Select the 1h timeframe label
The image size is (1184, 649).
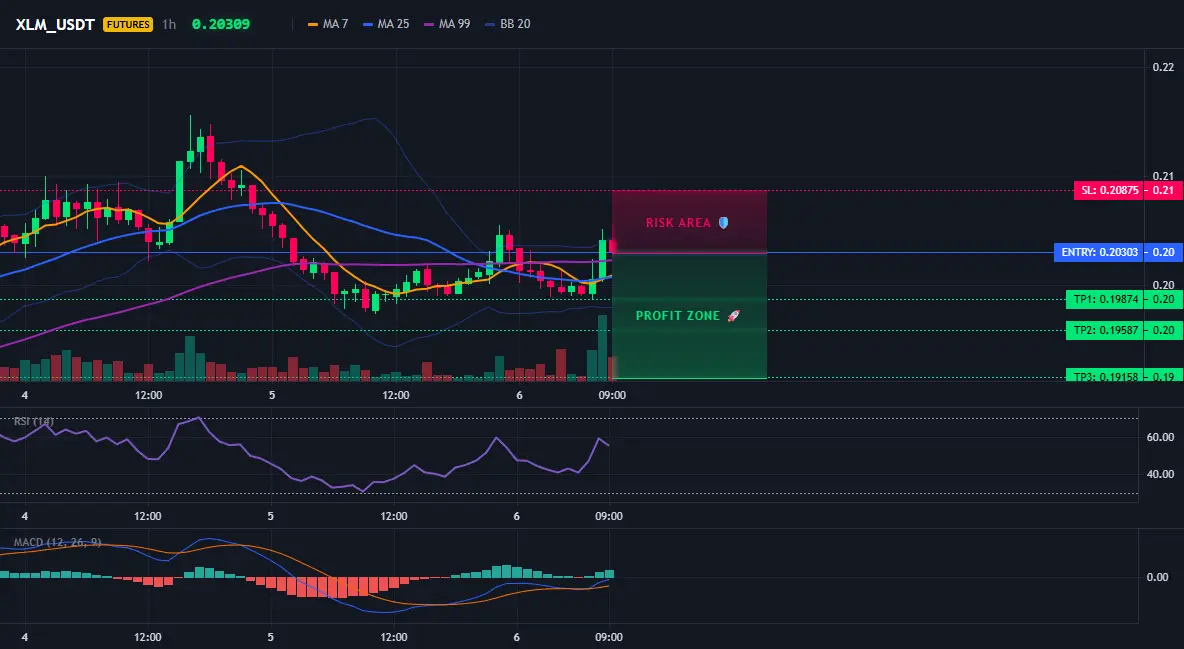[x=169, y=24]
